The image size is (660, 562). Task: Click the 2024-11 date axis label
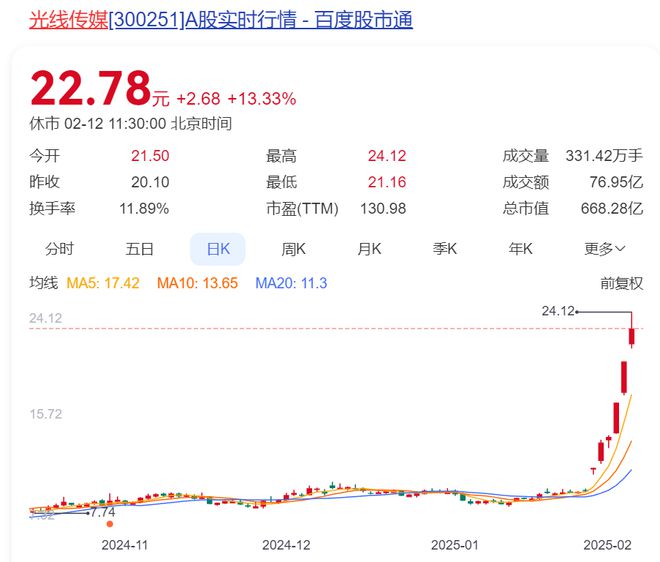[x=125, y=545]
